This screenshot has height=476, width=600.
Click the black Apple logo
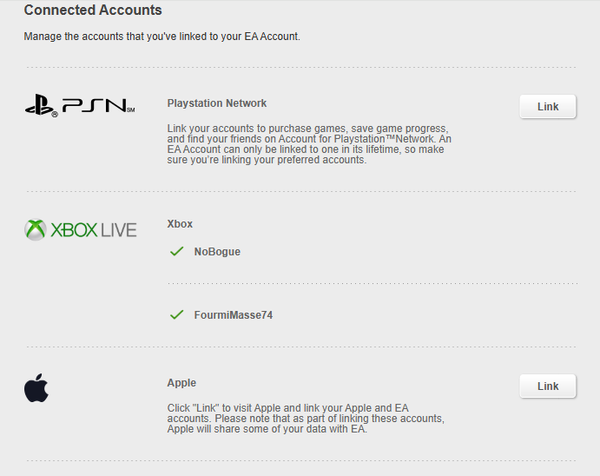[37, 388]
